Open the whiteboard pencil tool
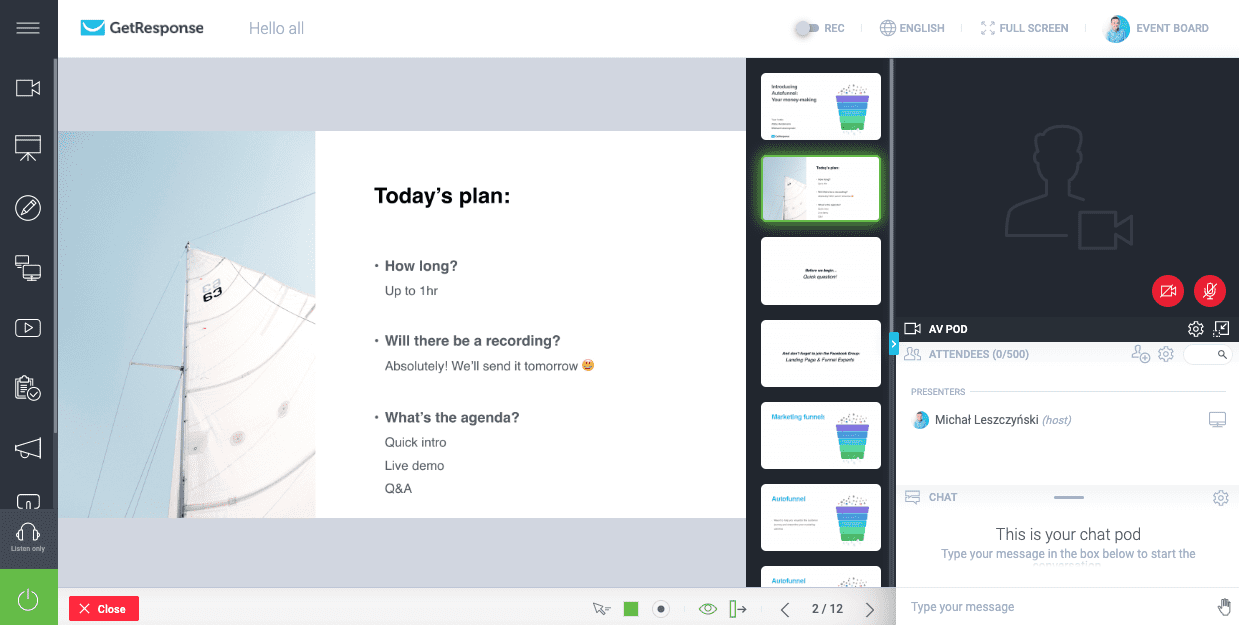The height and width of the screenshot is (625, 1239). pyautogui.click(x=28, y=208)
